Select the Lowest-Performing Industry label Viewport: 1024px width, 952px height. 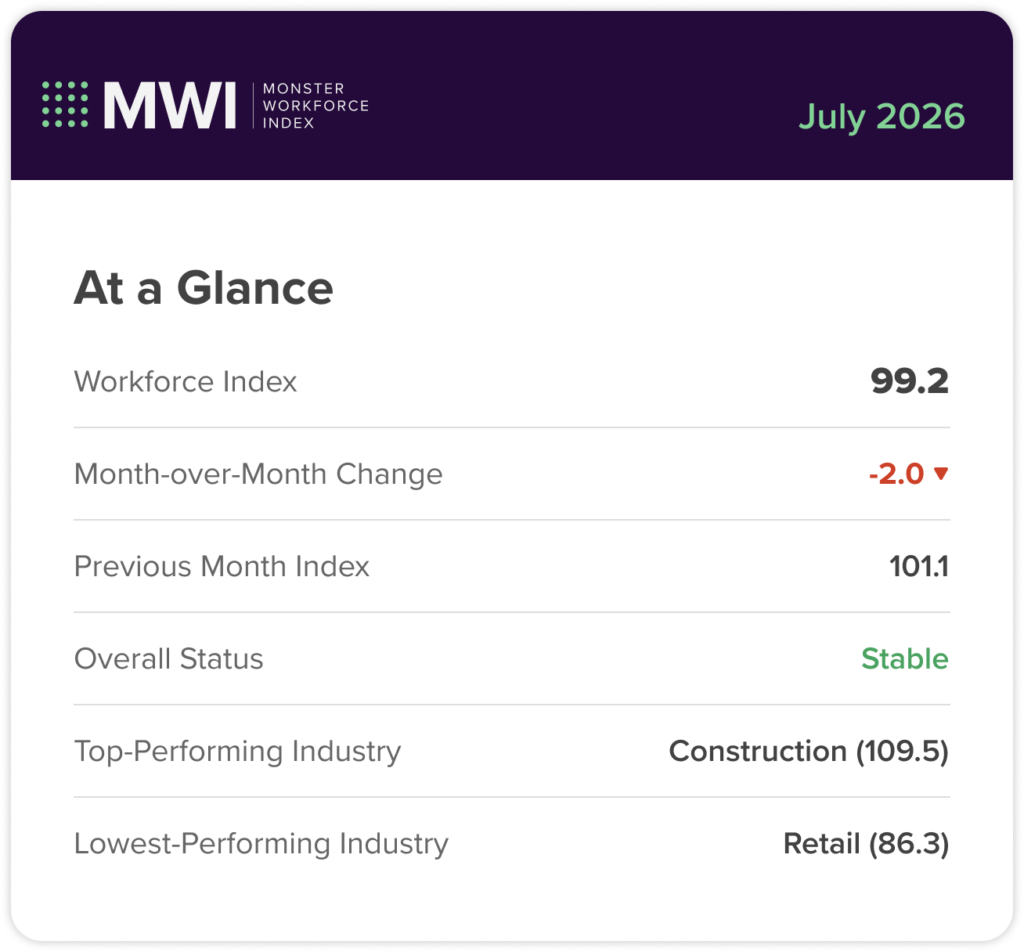click(261, 844)
